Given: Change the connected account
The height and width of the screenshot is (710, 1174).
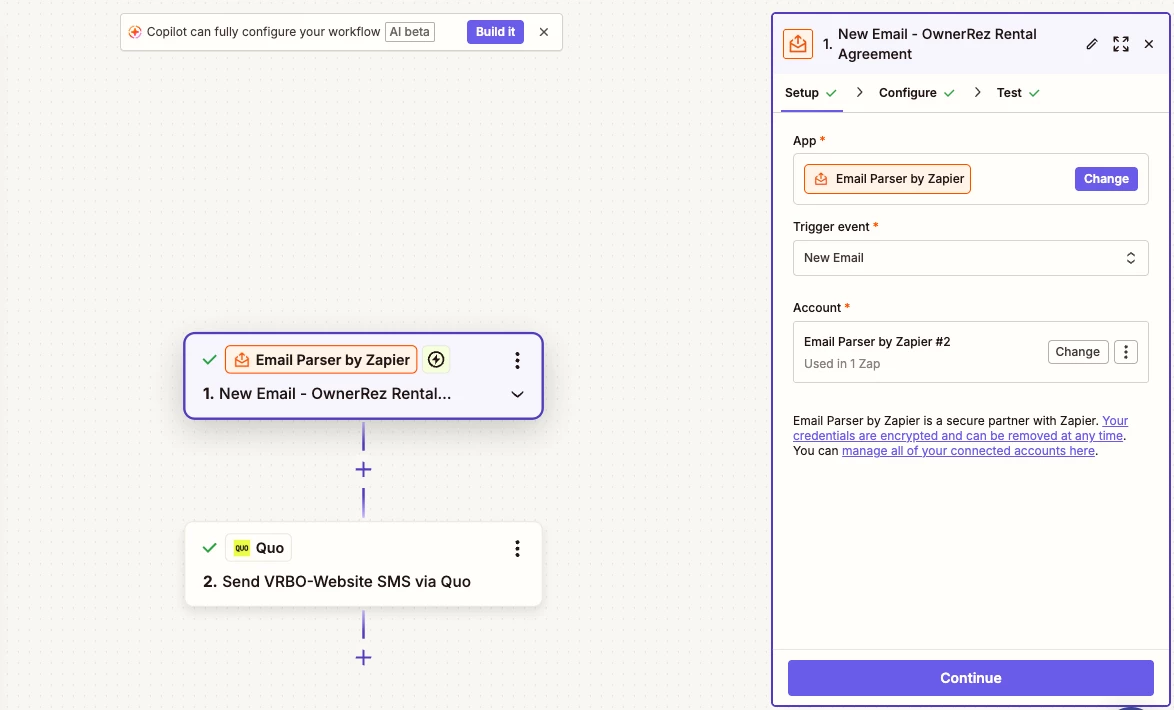Looking at the screenshot, I should pyautogui.click(x=1077, y=352).
